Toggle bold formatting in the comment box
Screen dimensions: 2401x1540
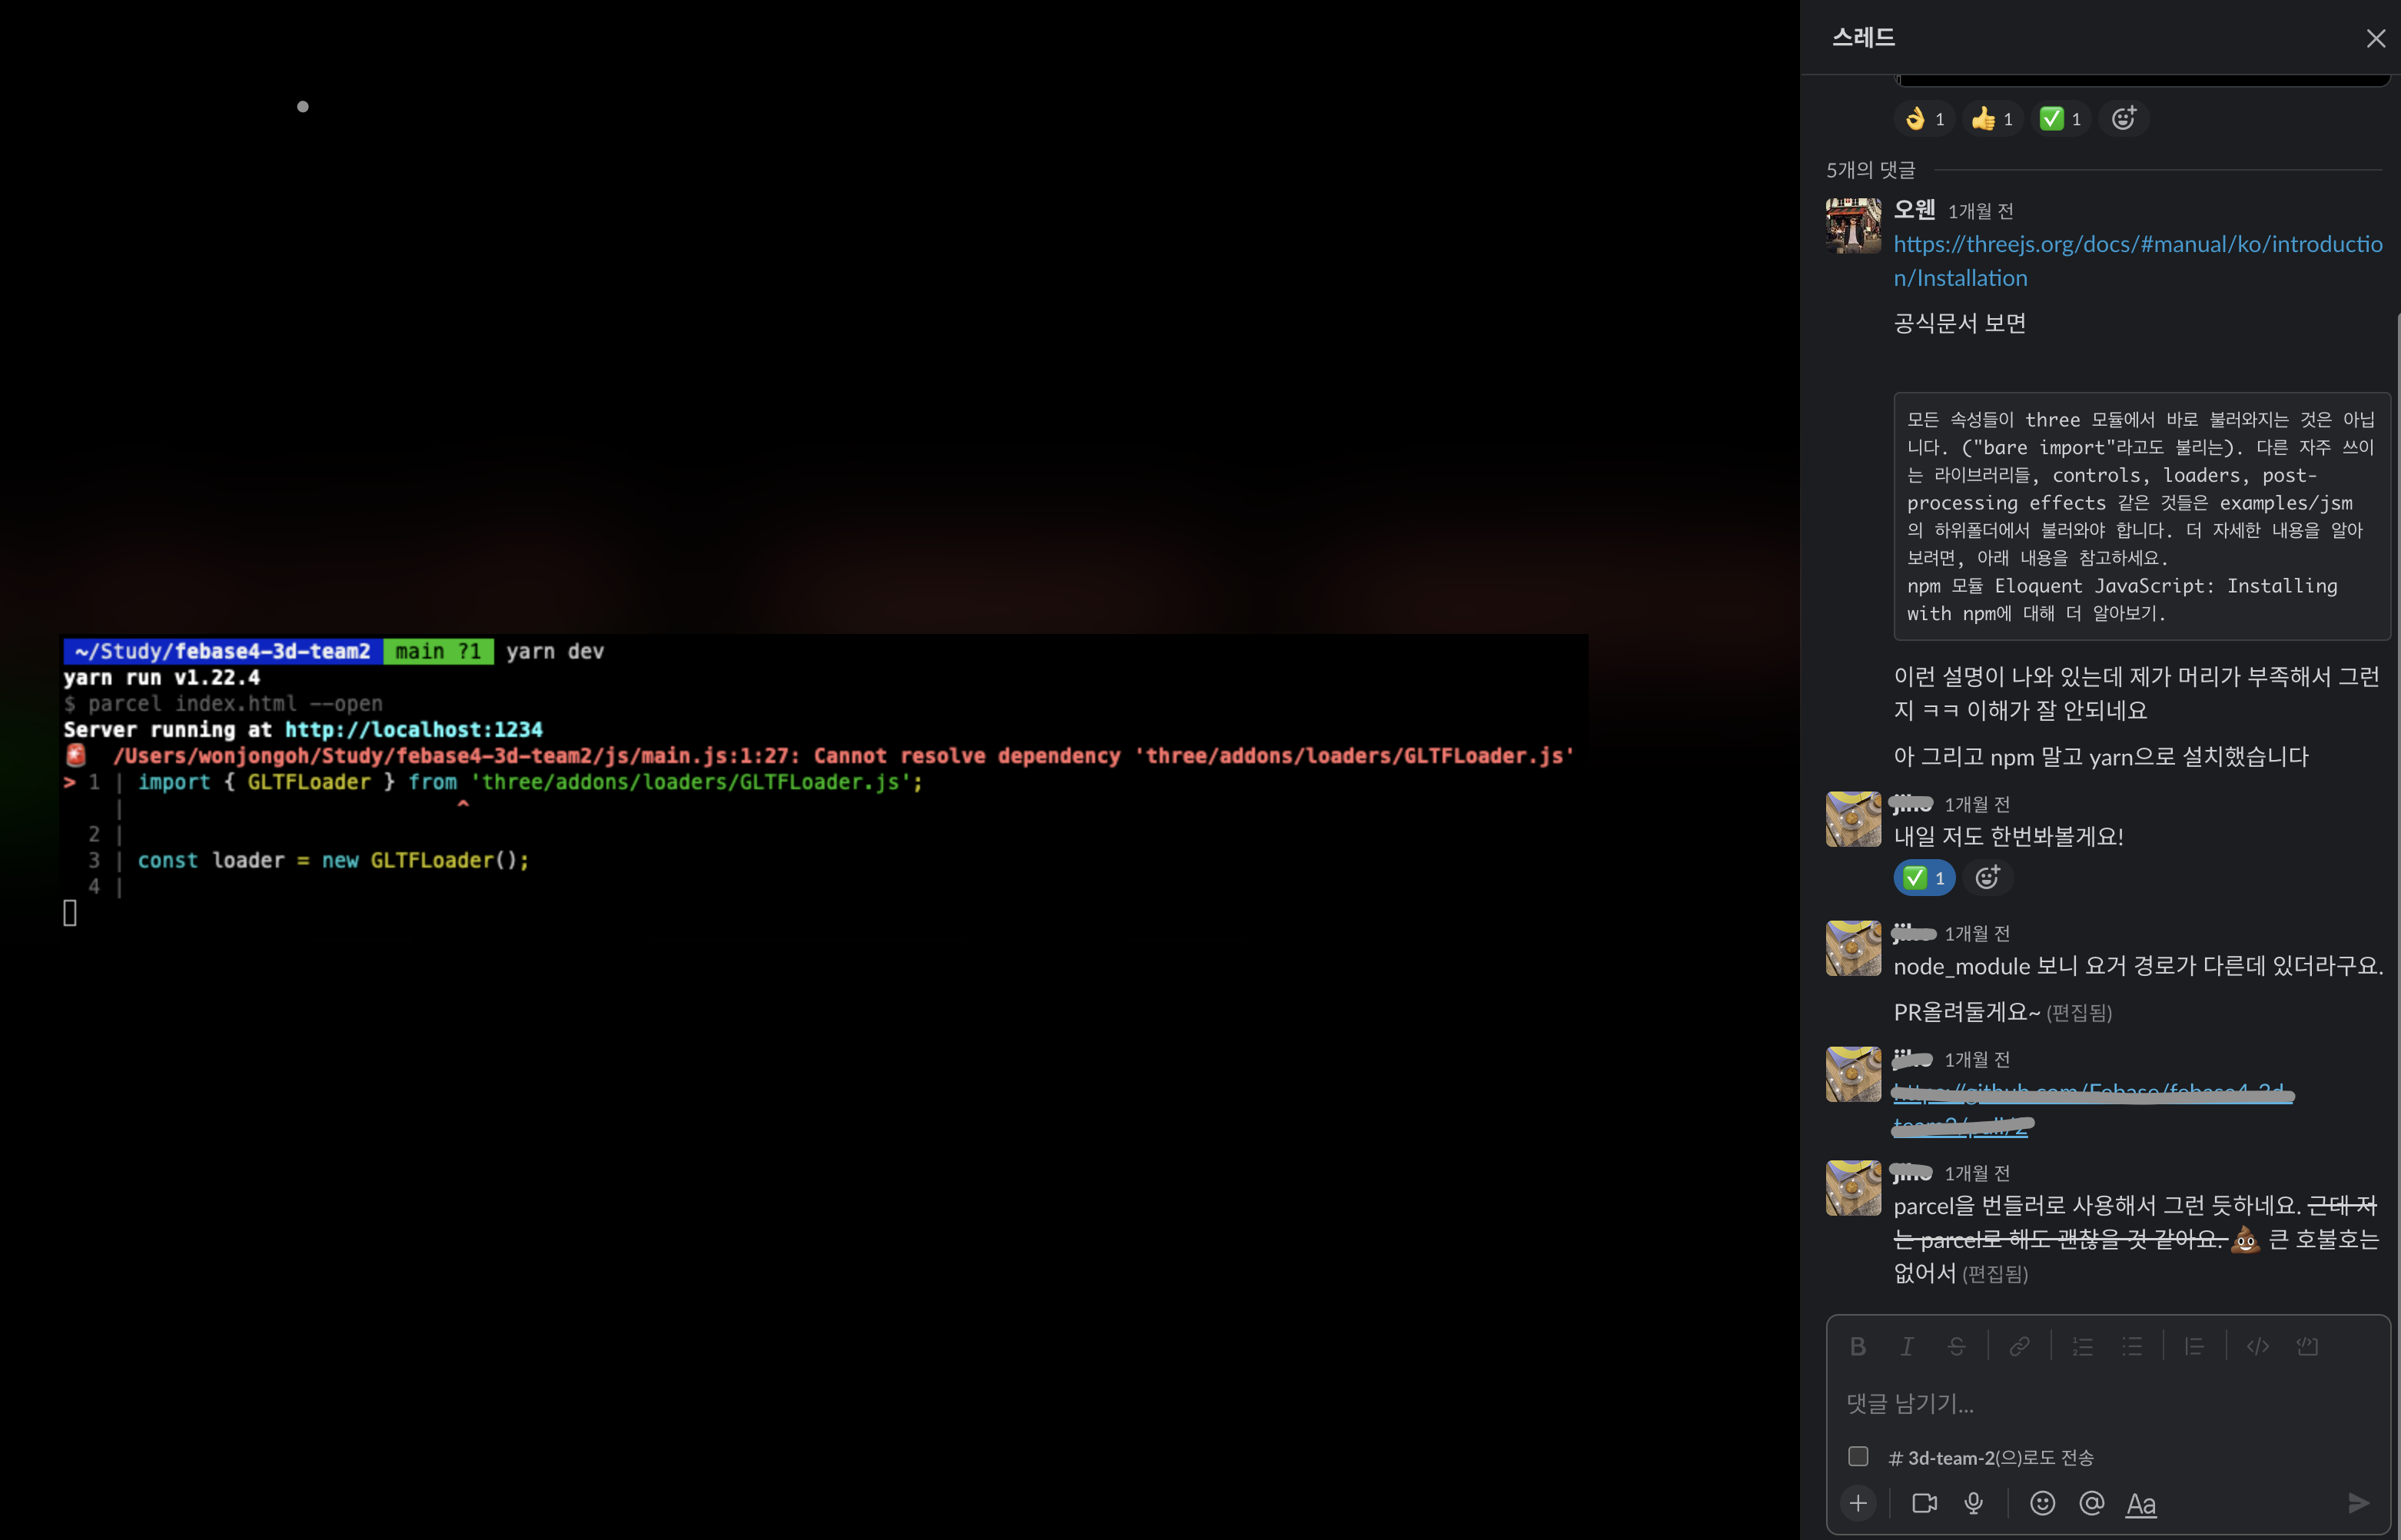tap(1857, 1346)
